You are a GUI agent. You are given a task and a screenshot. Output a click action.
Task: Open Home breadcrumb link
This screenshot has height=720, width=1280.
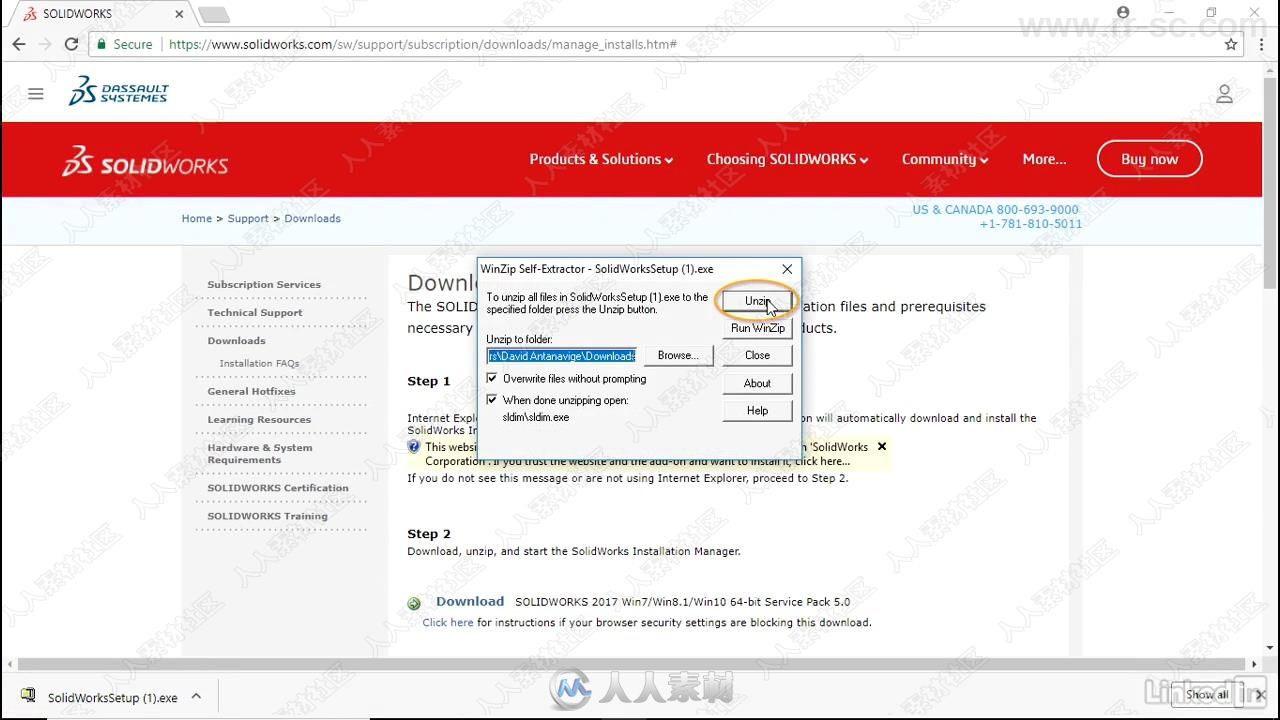click(x=197, y=218)
